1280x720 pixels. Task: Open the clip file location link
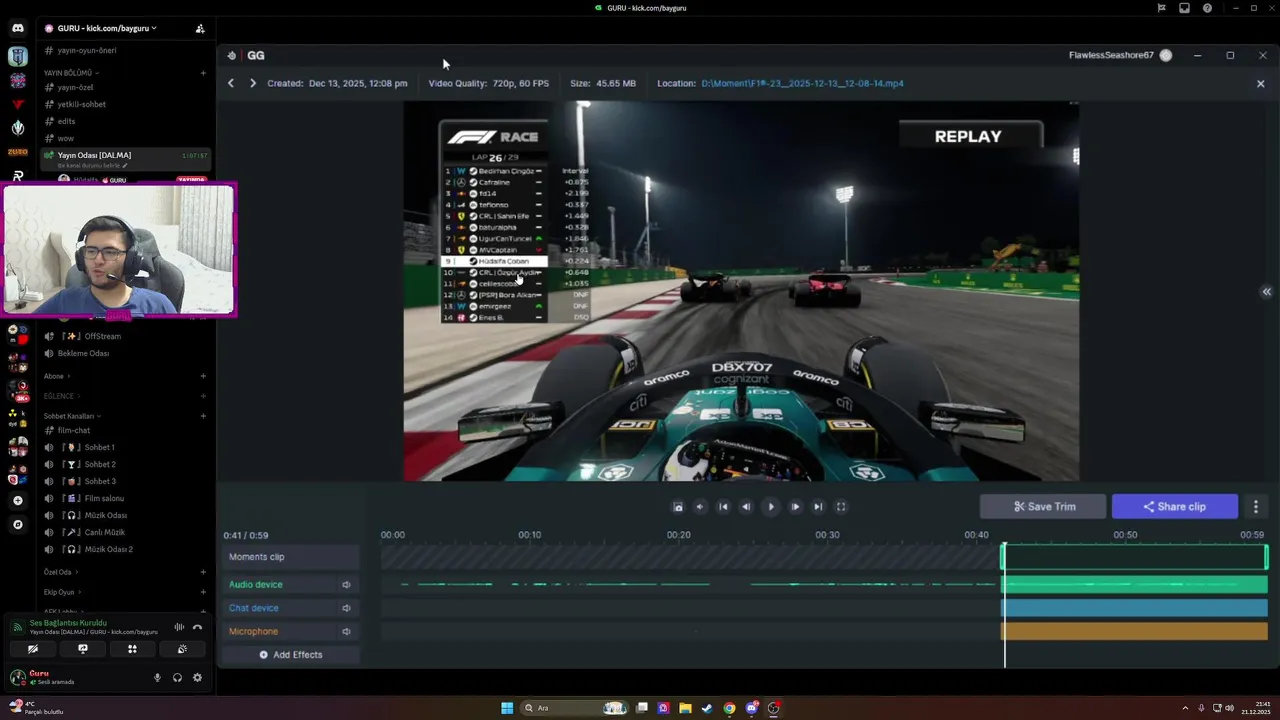(x=802, y=83)
